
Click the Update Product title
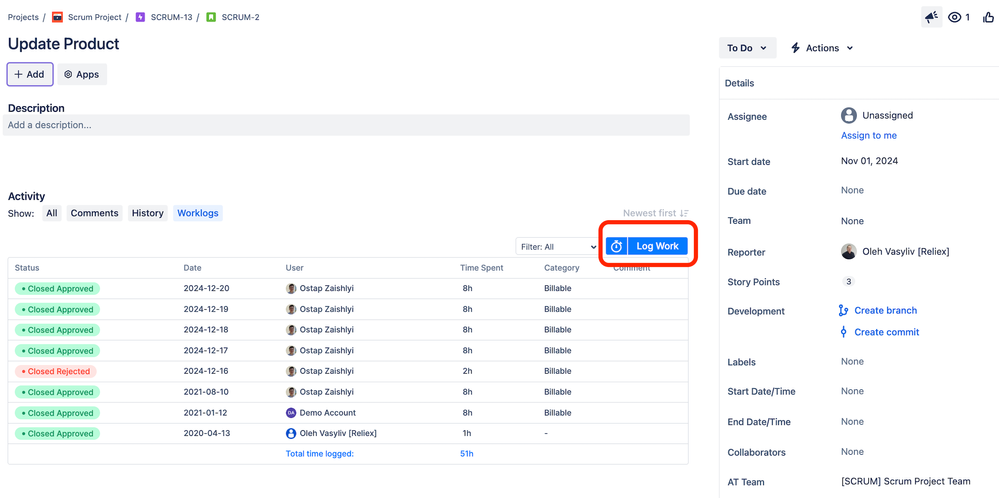pos(63,44)
